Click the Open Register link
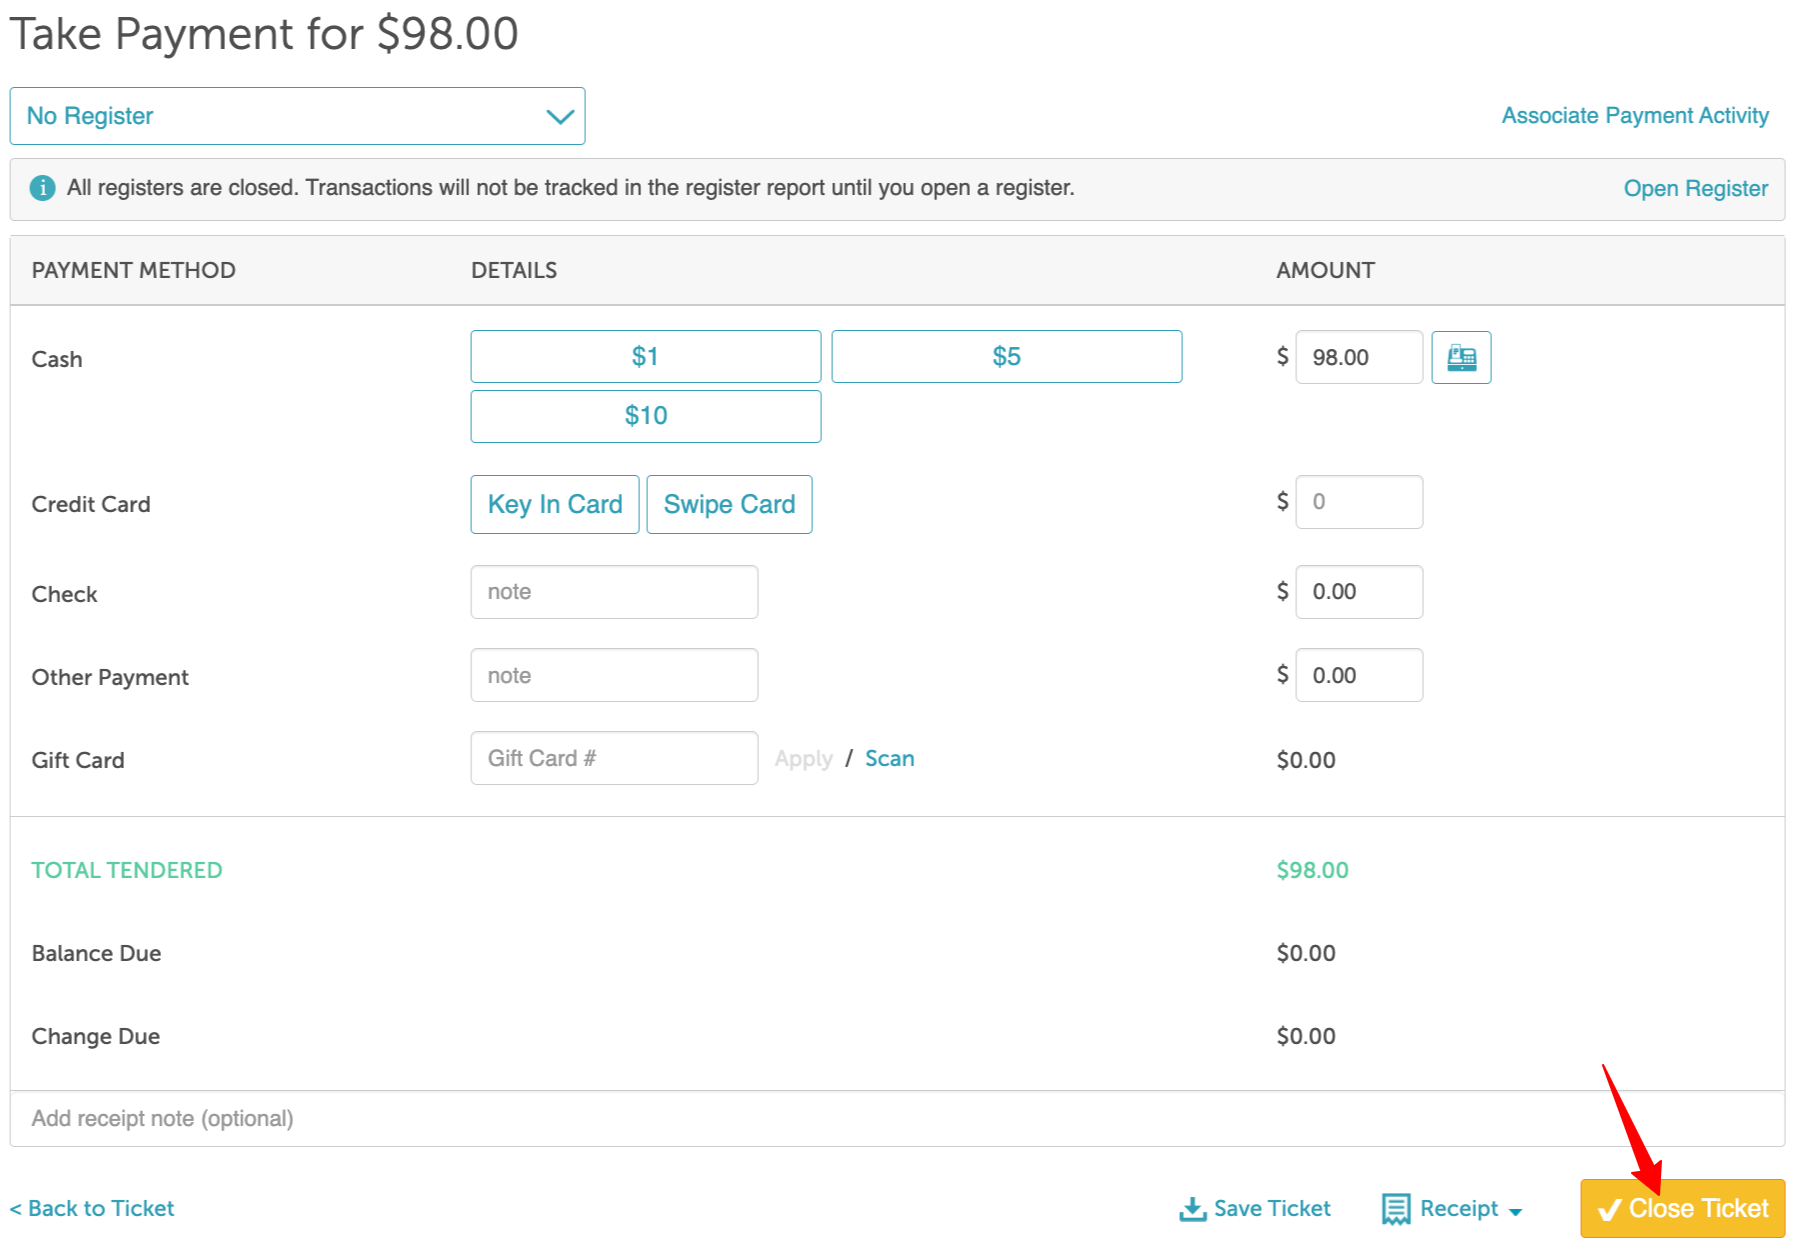 tap(1695, 189)
